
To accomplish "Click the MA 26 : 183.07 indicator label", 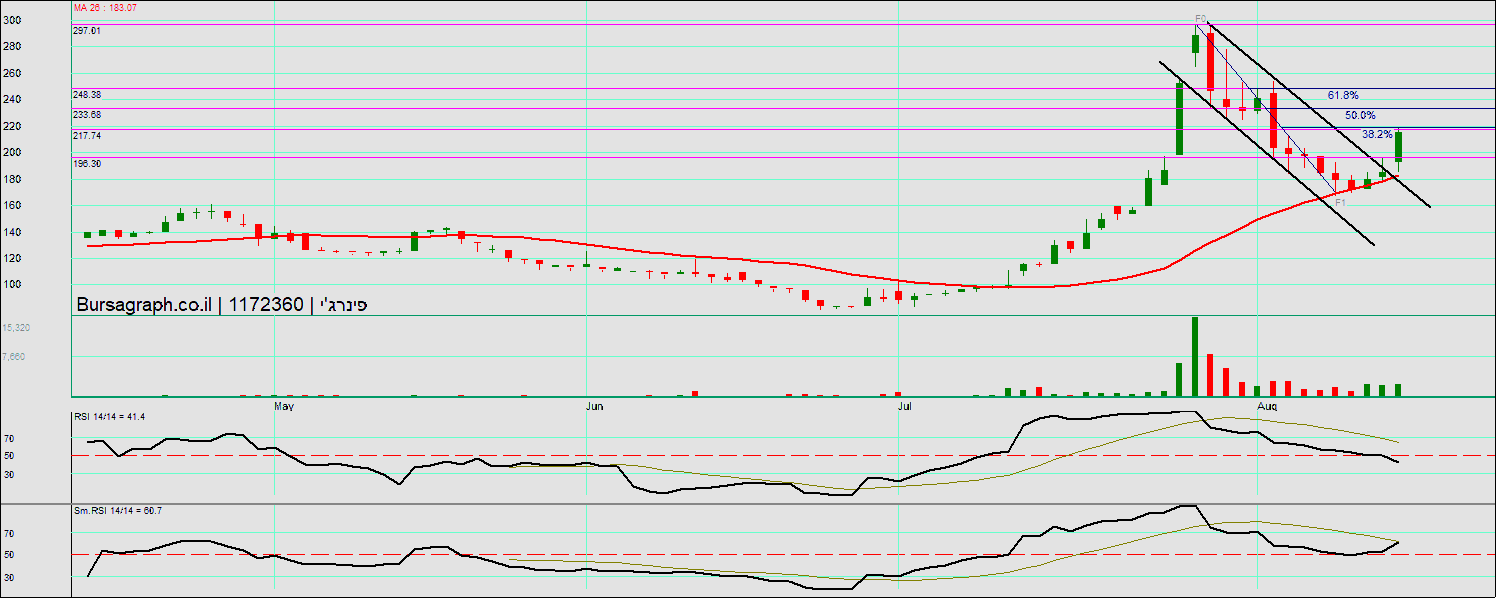I will coord(105,7).
